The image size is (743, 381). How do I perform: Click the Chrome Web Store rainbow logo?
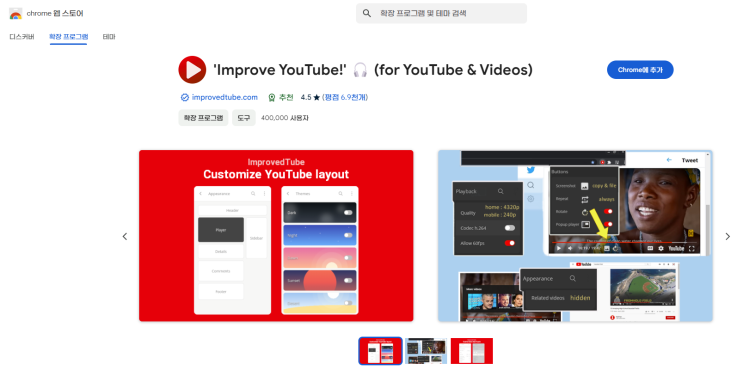[x=16, y=14]
